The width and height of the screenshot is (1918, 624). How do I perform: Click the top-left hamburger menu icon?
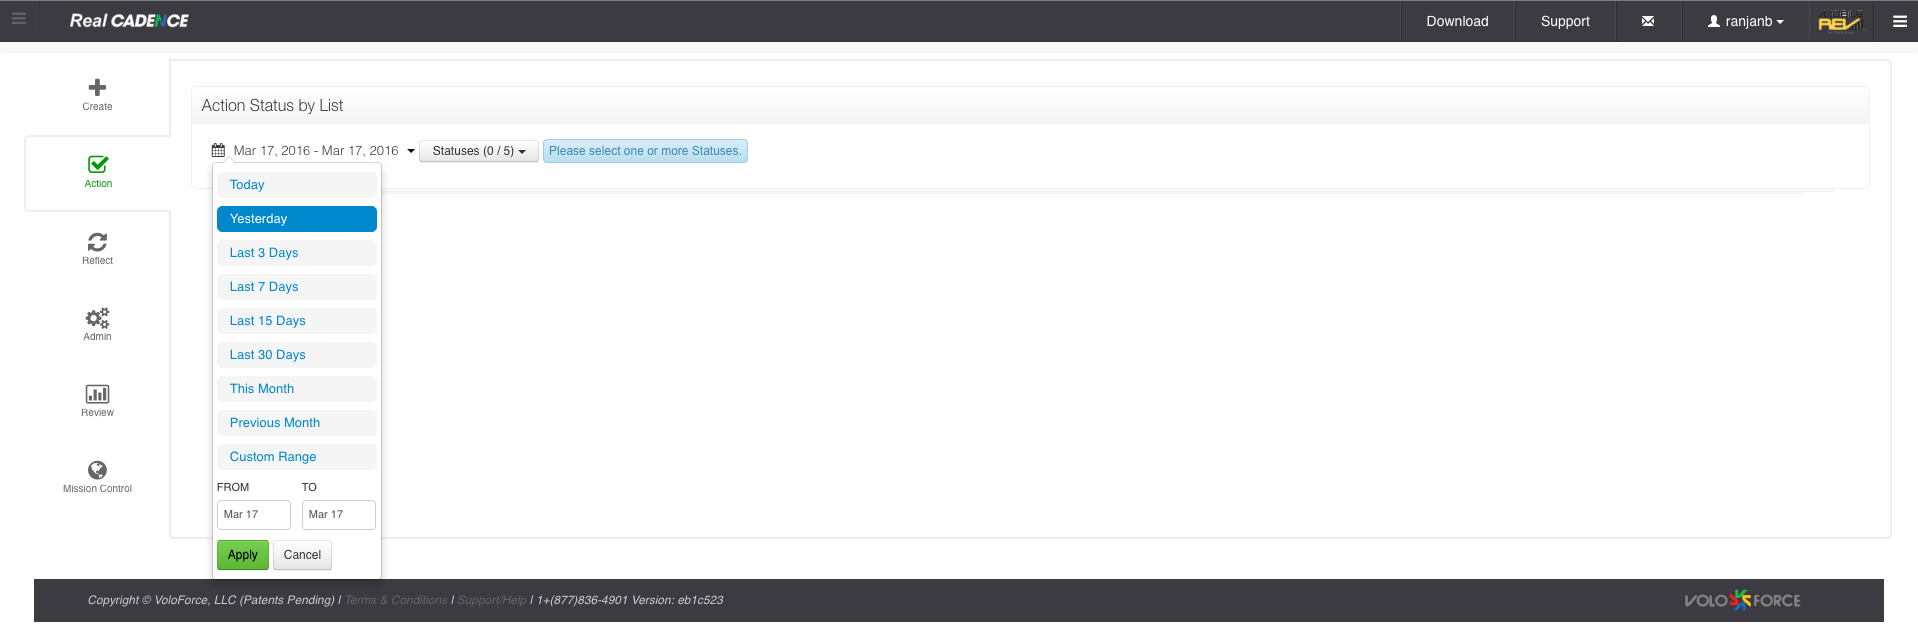coord(18,19)
